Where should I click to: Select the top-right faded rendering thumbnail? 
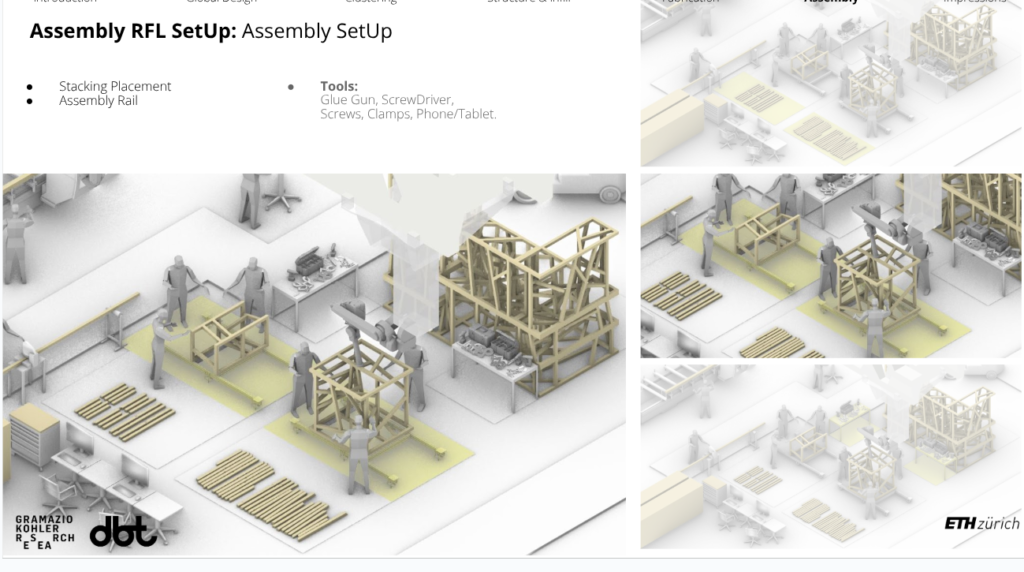(x=830, y=85)
